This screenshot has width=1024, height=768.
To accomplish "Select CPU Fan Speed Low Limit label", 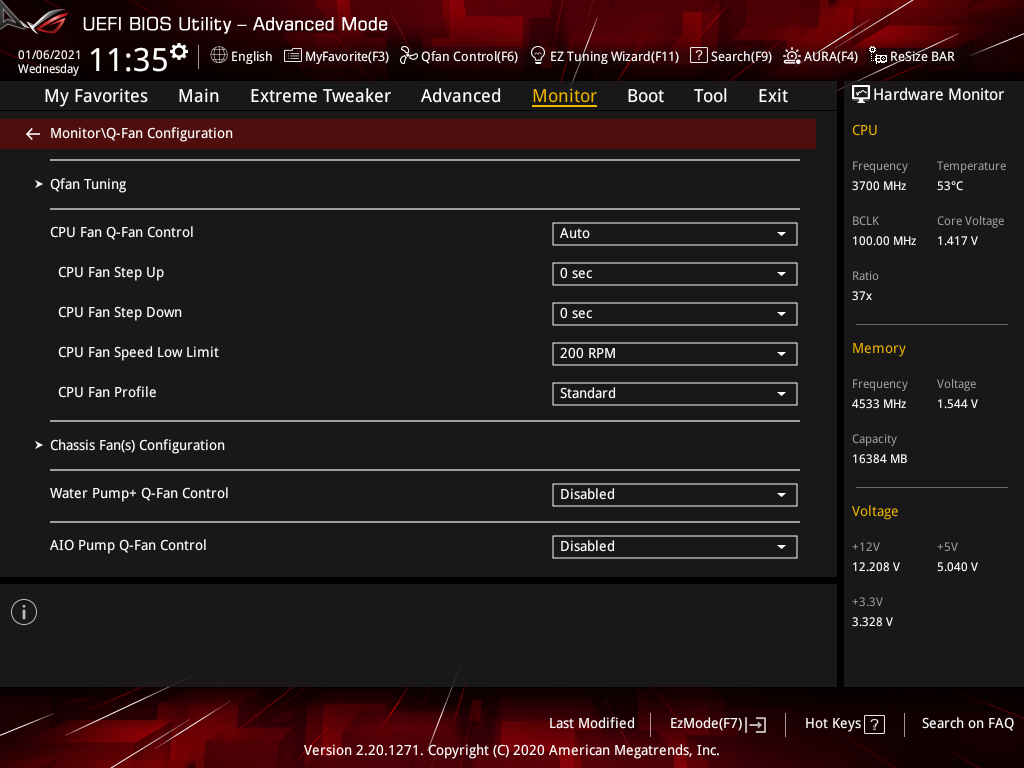I will coord(138,353).
